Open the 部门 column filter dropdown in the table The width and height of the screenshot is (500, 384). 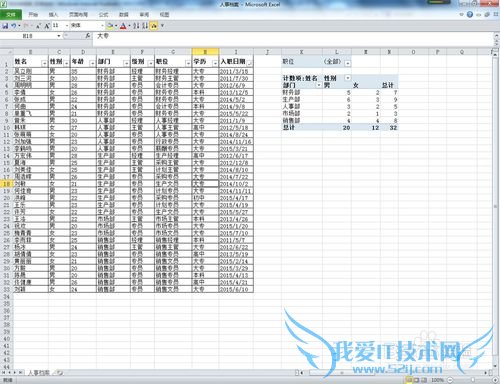click(x=126, y=63)
